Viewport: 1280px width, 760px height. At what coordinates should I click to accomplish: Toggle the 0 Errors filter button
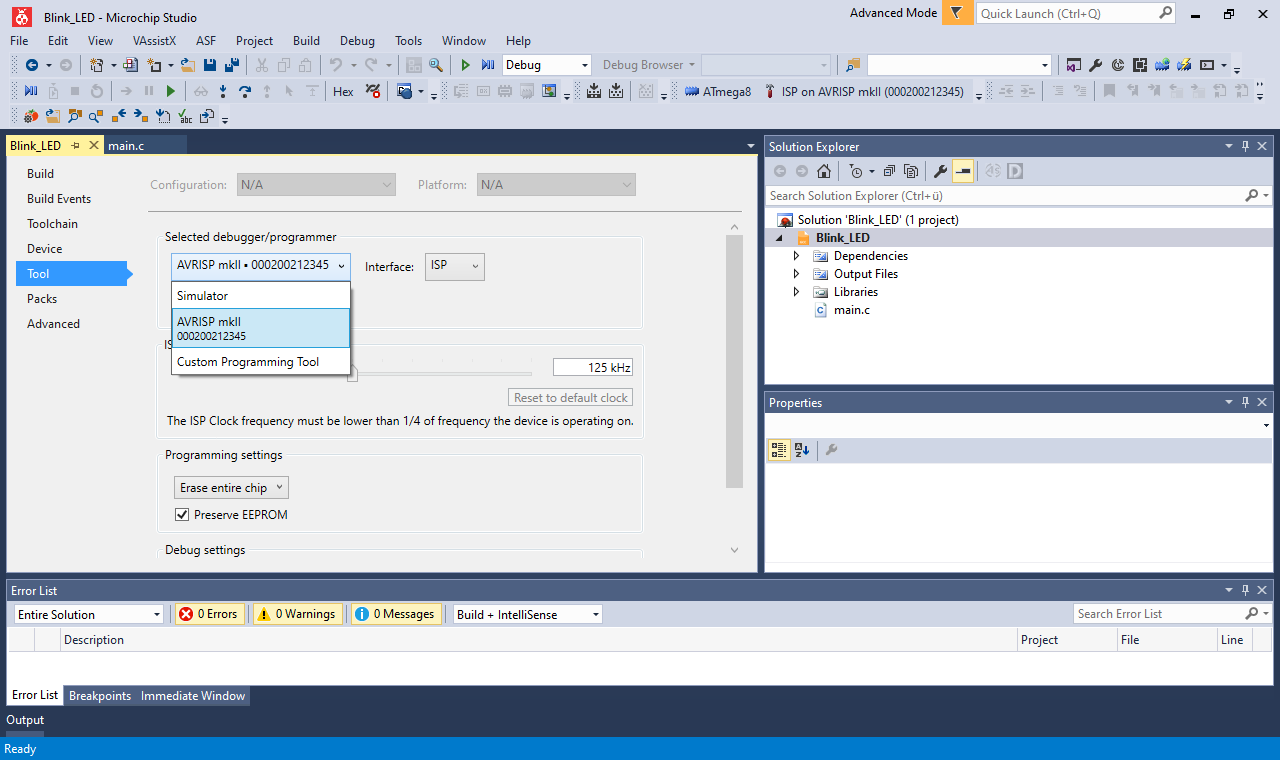coord(208,614)
